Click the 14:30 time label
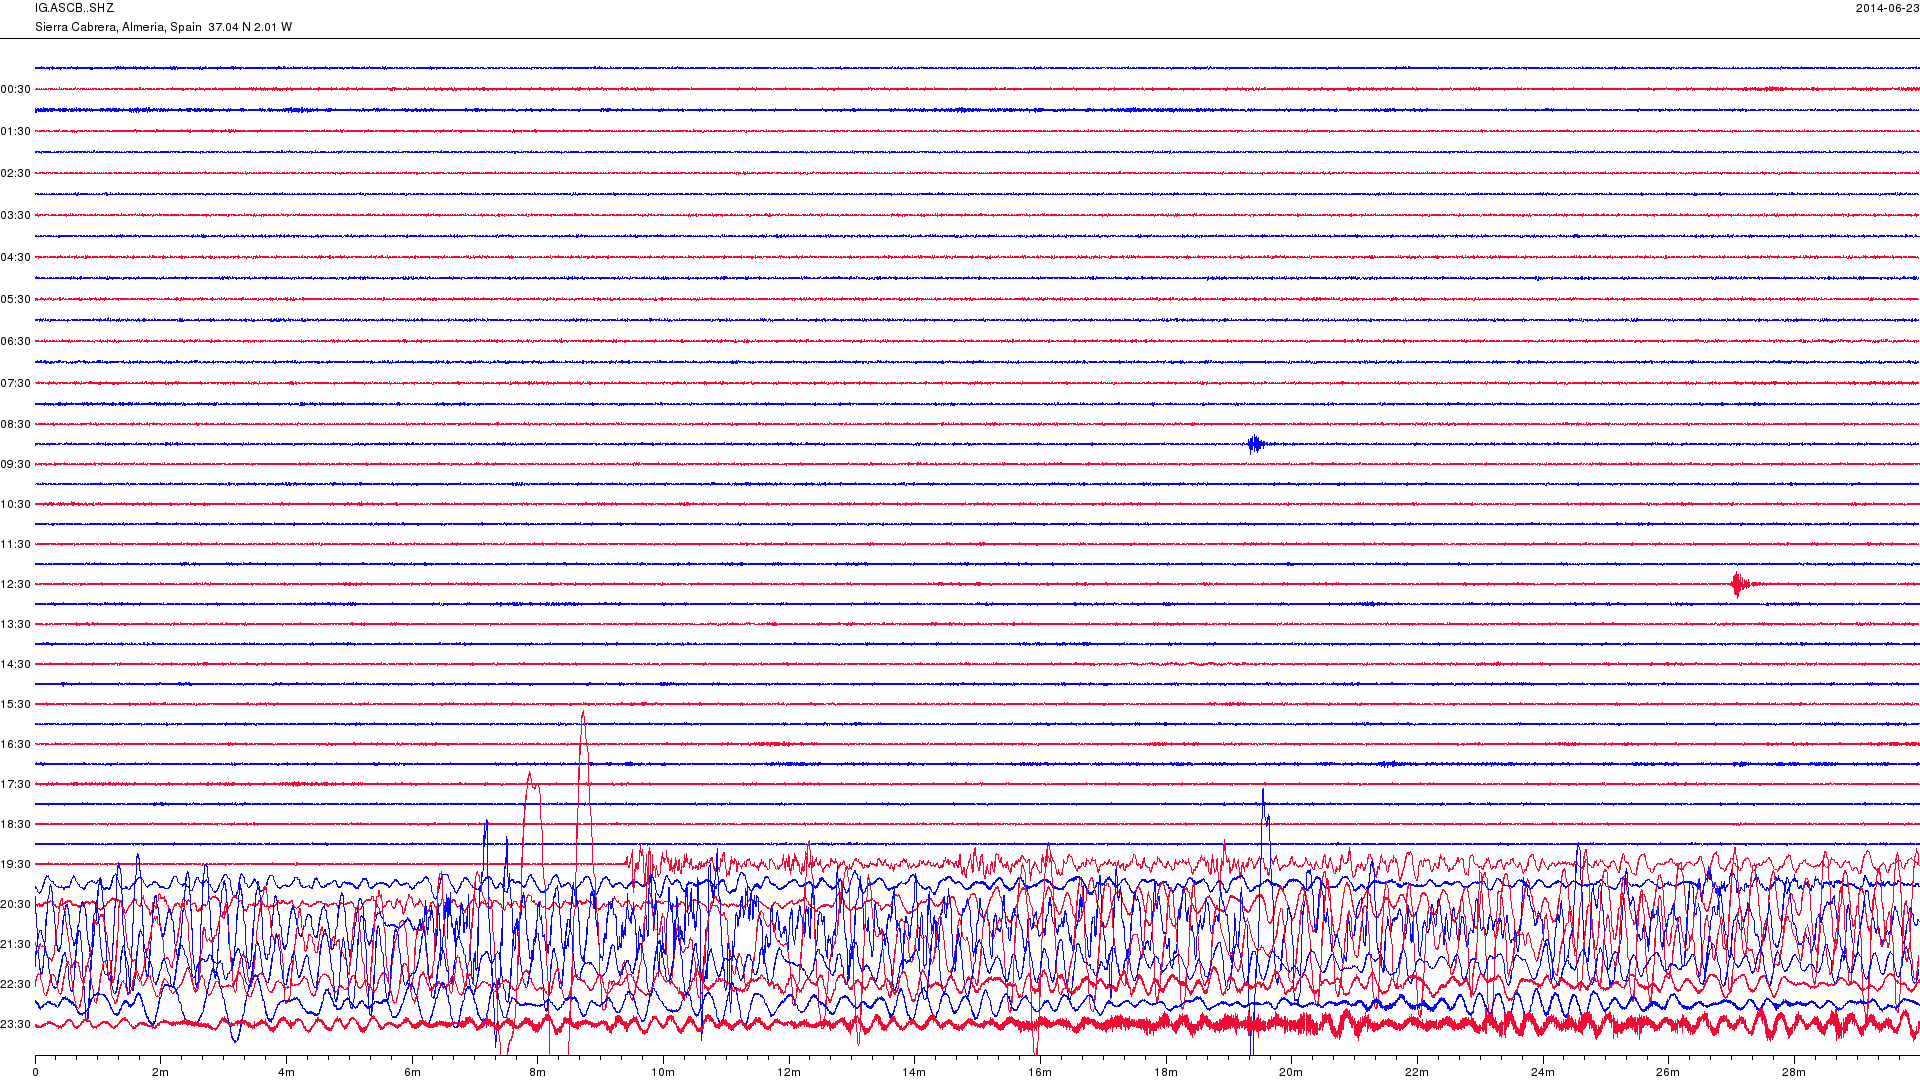This screenshot has height=1080, width=1920. [16, 665]
